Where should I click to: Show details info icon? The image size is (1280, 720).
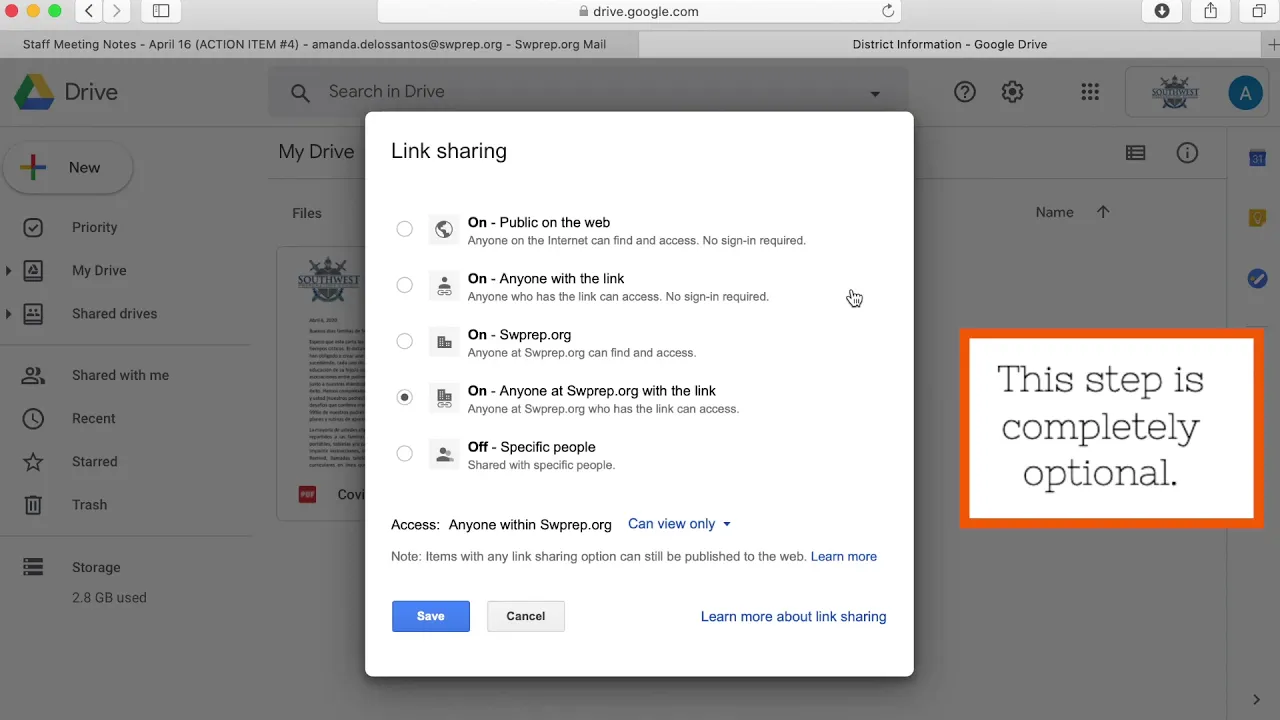(x=1187, y=153)
